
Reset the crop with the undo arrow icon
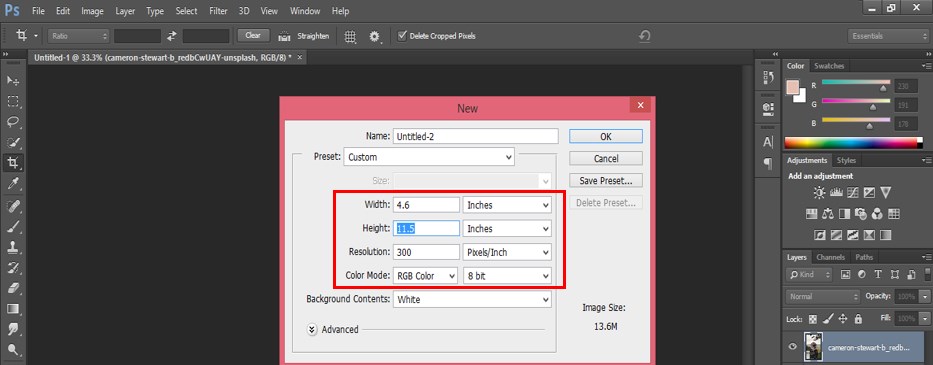coord(644,36)
